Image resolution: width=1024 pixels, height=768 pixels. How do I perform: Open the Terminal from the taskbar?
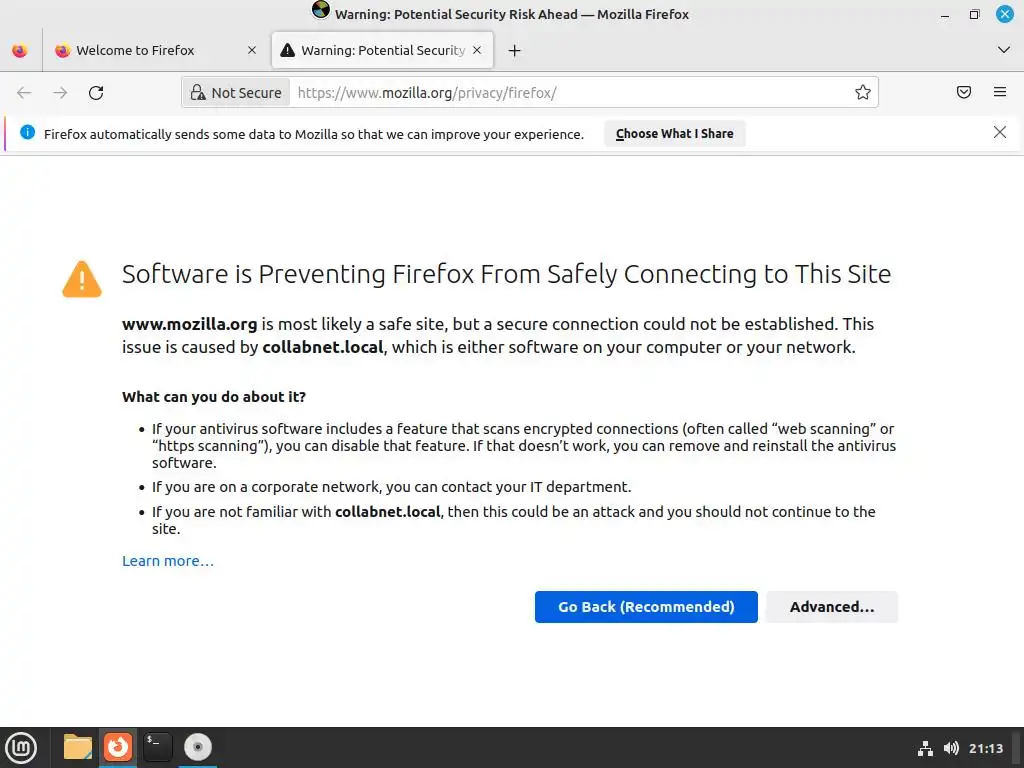click(x=157, y=747)
